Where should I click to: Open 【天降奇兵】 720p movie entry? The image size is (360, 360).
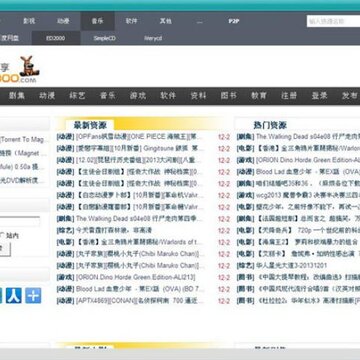pyautogui.click(x=308, y=230)
